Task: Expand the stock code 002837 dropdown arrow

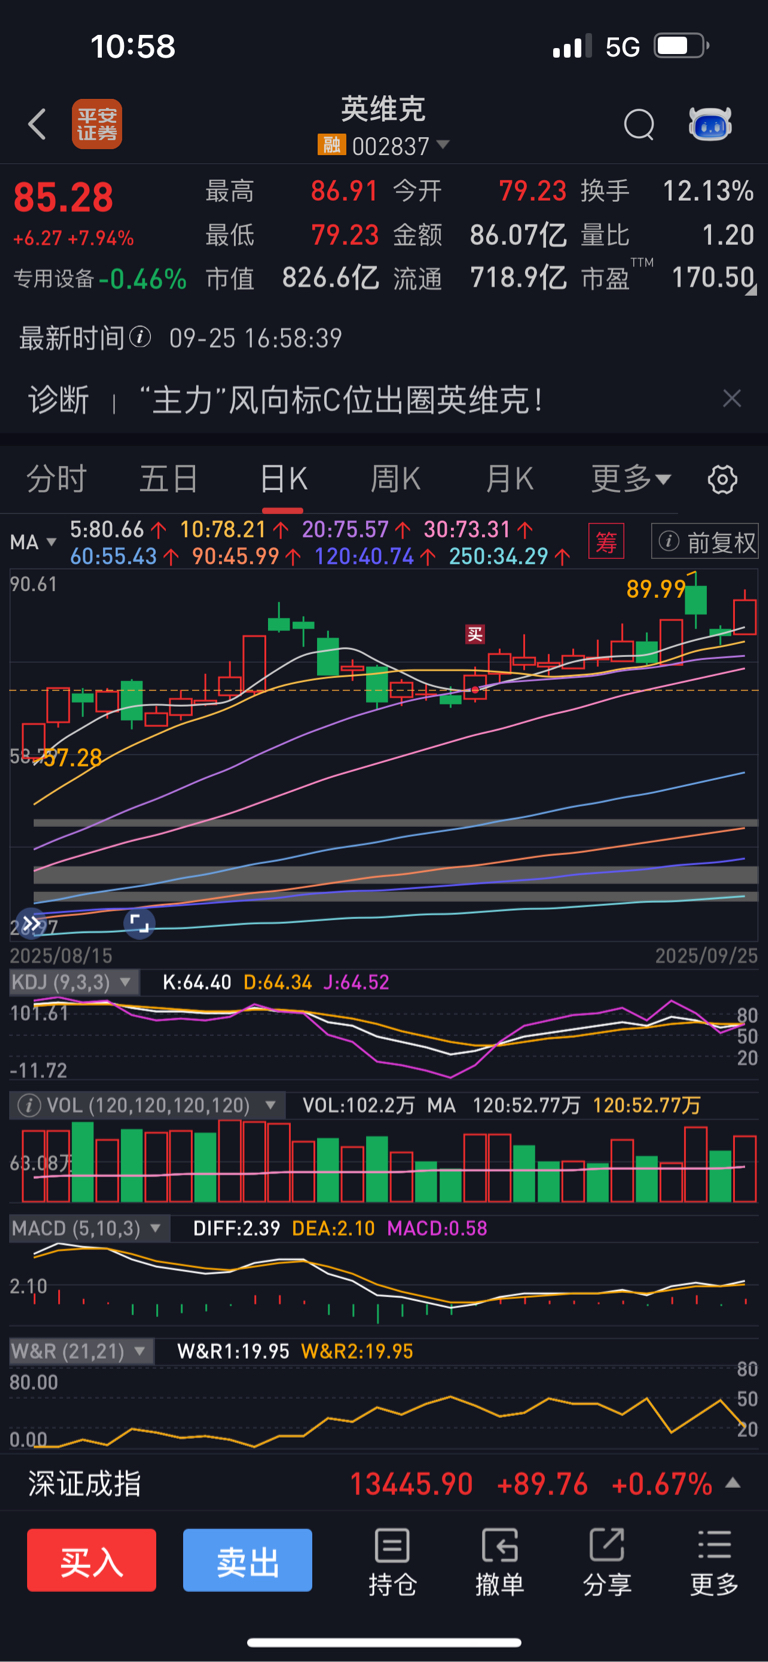Action: coord(443,146)
